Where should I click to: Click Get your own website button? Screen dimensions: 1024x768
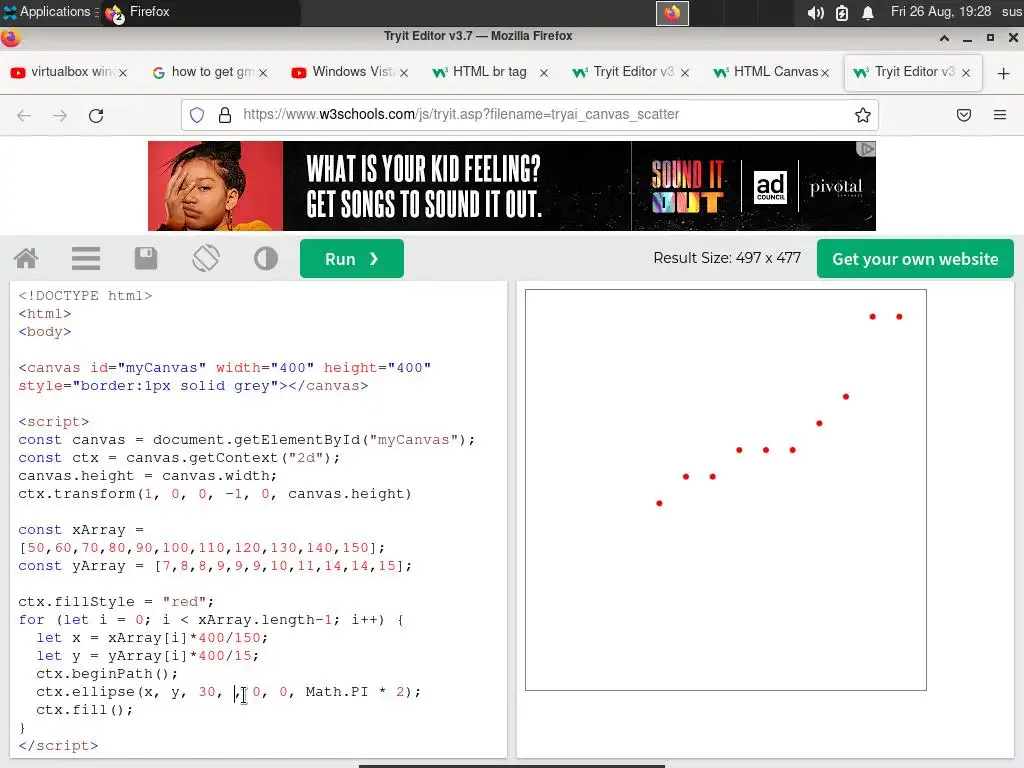click(915, 259)
